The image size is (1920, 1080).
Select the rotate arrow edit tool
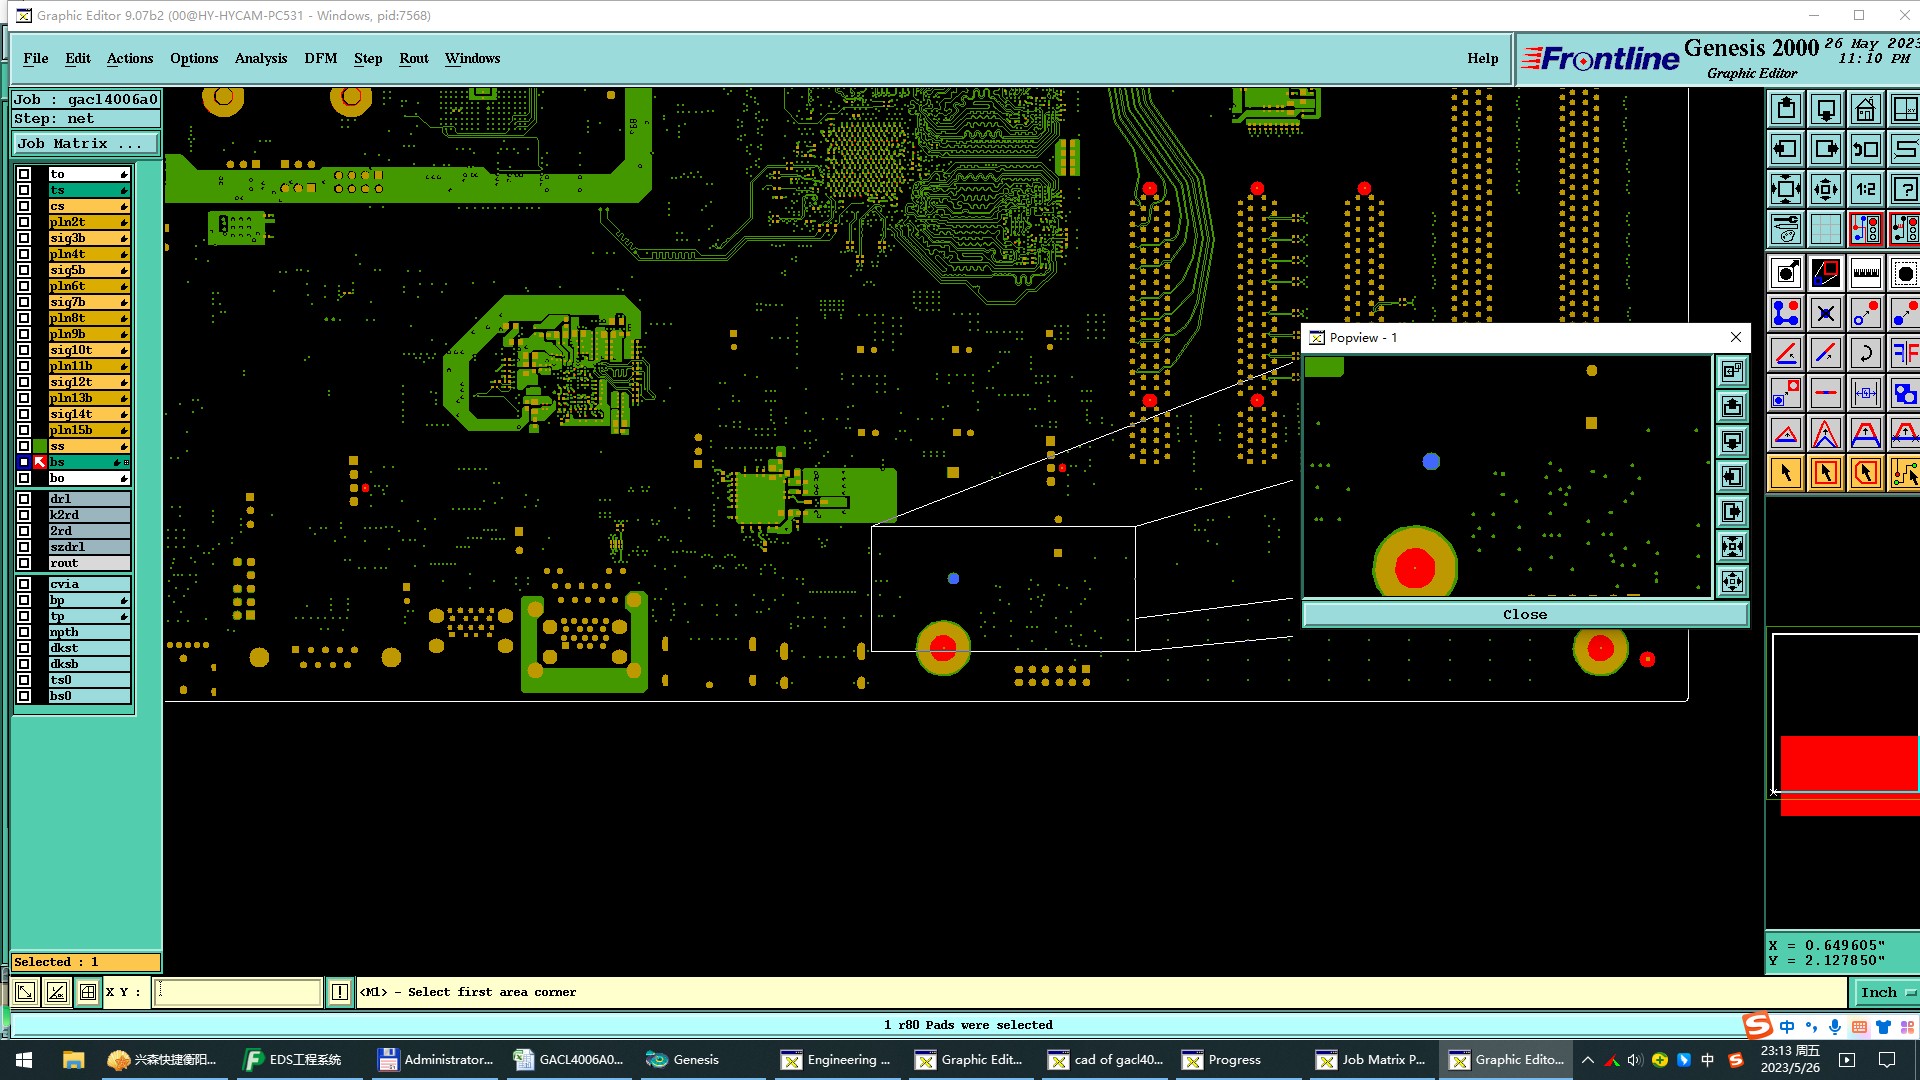(x=1865, y=353)
